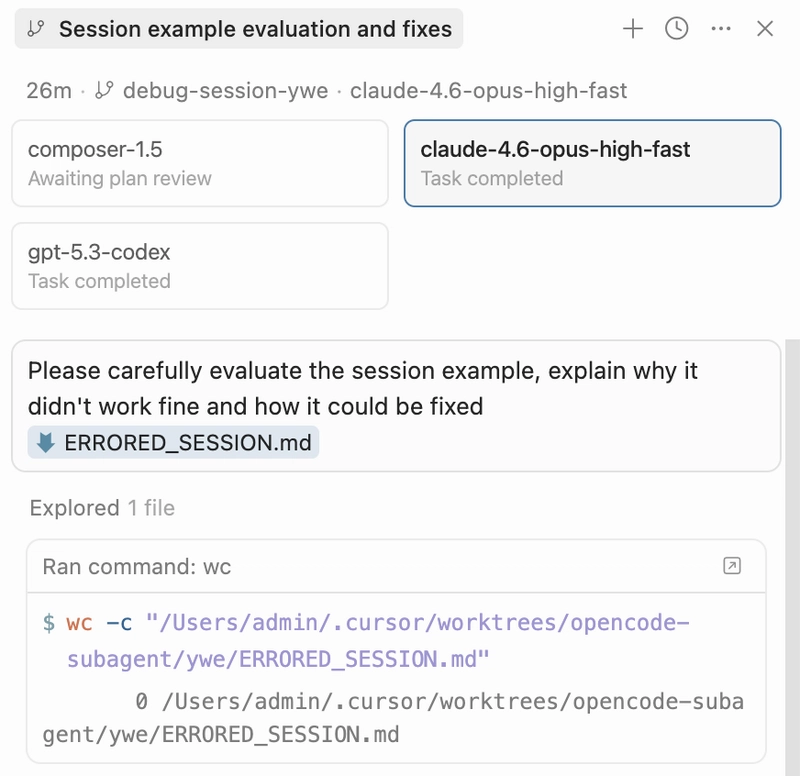Collapse the "Ran command: wc" block header
Viewport: 800px width, 776px height.
[x=137, y=567]
